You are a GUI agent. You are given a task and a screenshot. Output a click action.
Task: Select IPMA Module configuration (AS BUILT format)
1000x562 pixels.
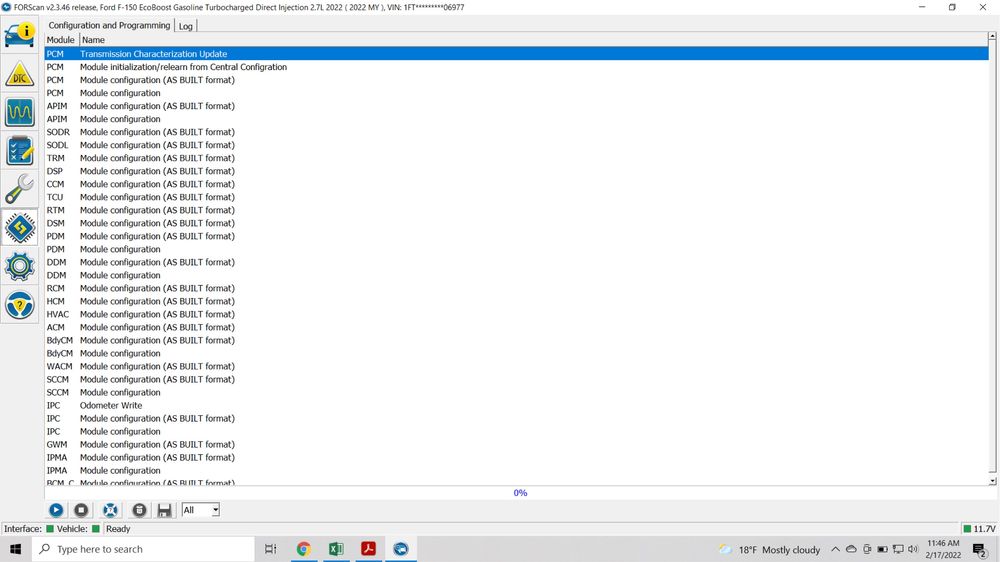coord(517,457)
